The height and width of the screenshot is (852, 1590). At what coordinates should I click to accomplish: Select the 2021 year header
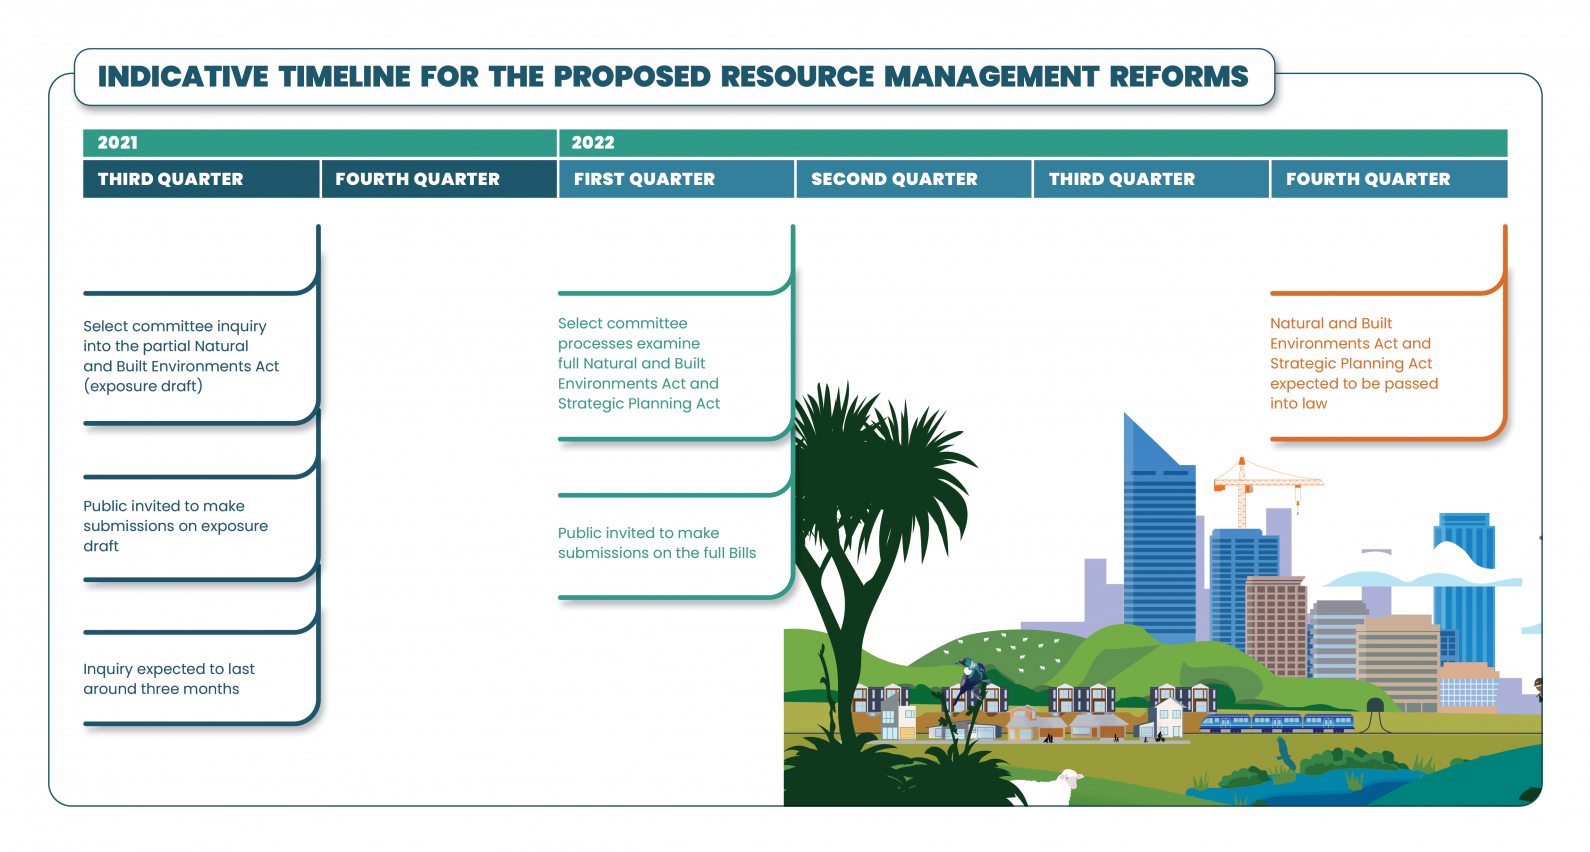click(320, 143)
